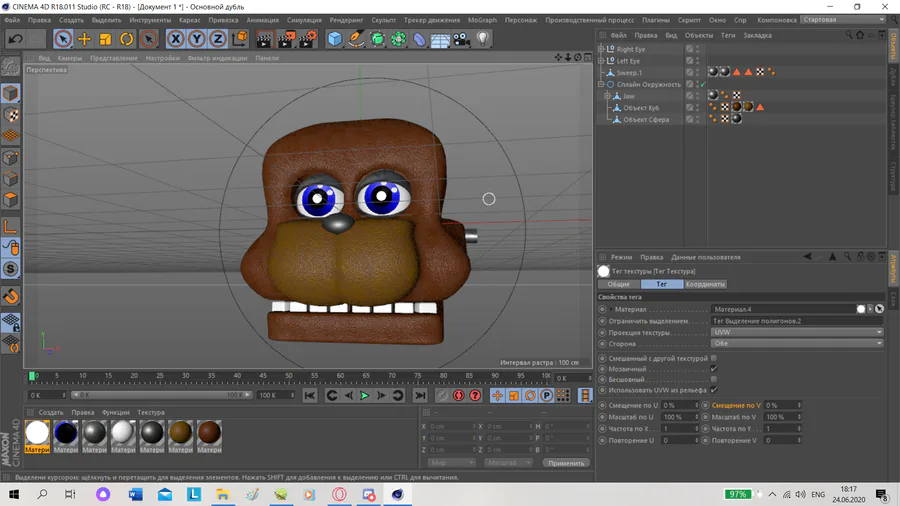Open the 'Сторона' dropdown set to Обе
Screen dimensions: 900x506
pyautogui.click(x=796, y=344)
